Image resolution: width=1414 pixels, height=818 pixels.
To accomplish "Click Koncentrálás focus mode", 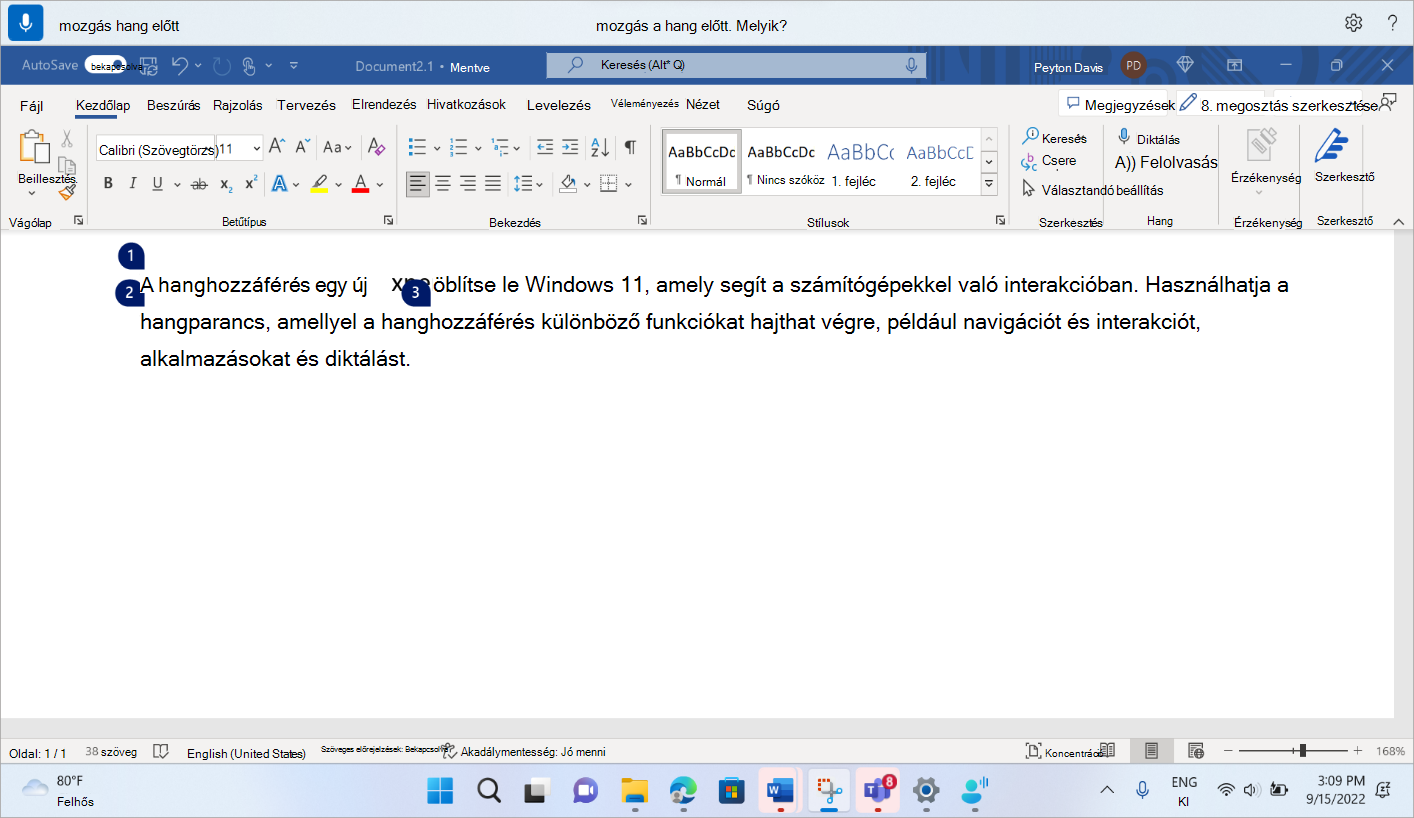I will coord(1063,751).
